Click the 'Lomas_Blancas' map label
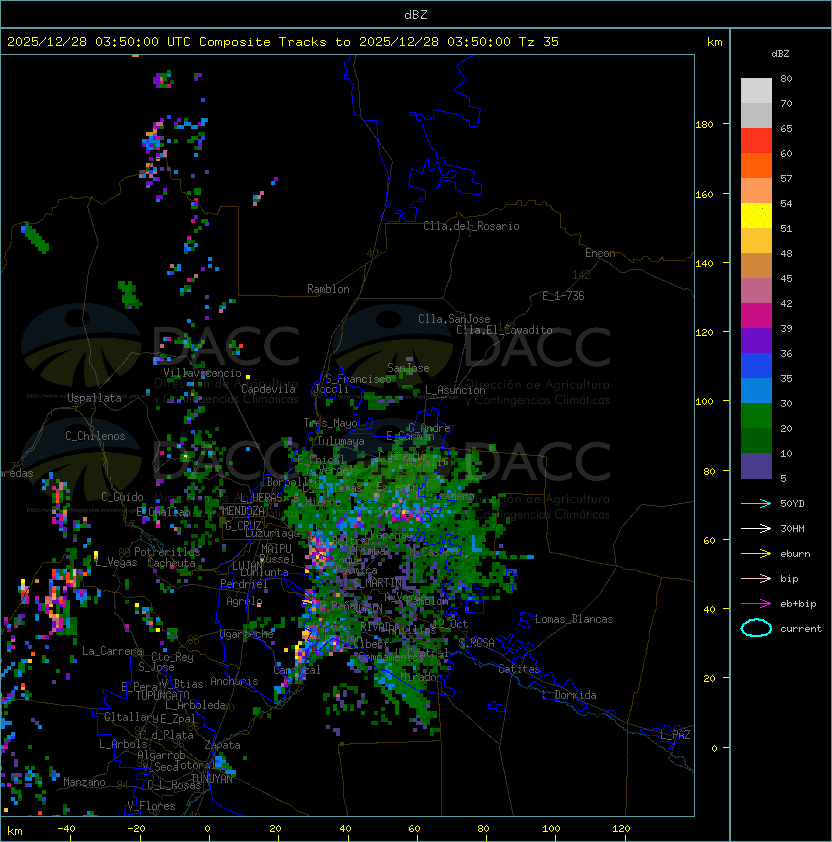The width and height of the screenshot is (832, 842). (x=574, y=619)
